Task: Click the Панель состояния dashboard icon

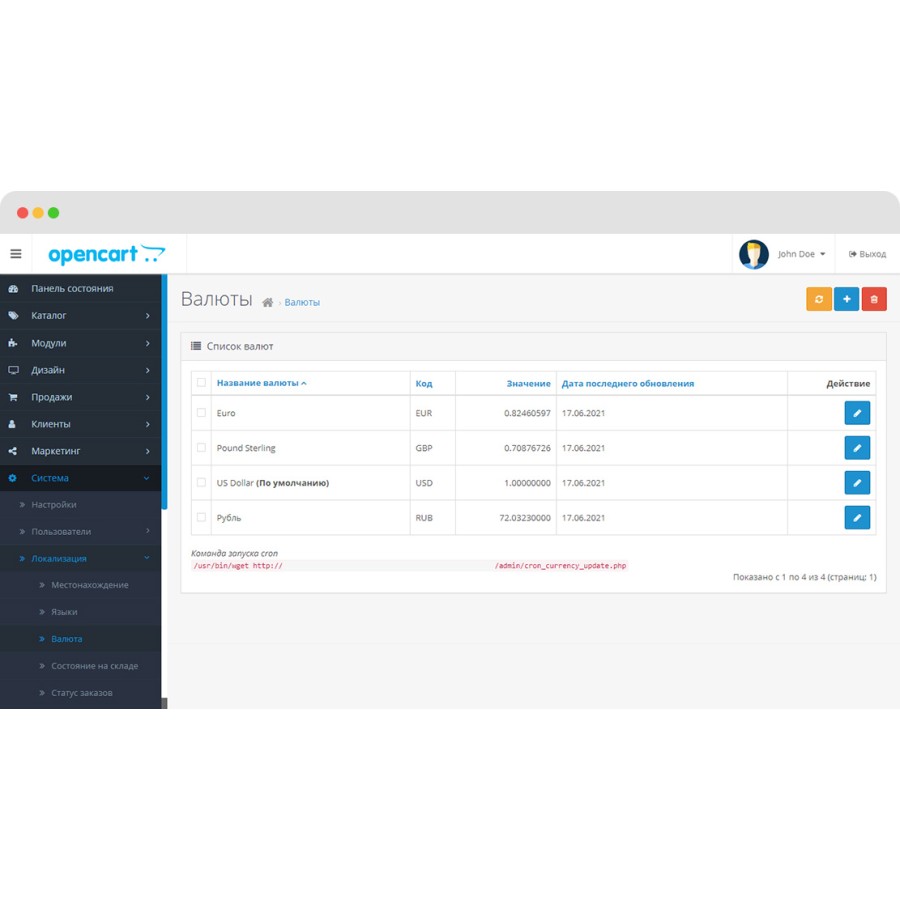Action: coord(13,289)
